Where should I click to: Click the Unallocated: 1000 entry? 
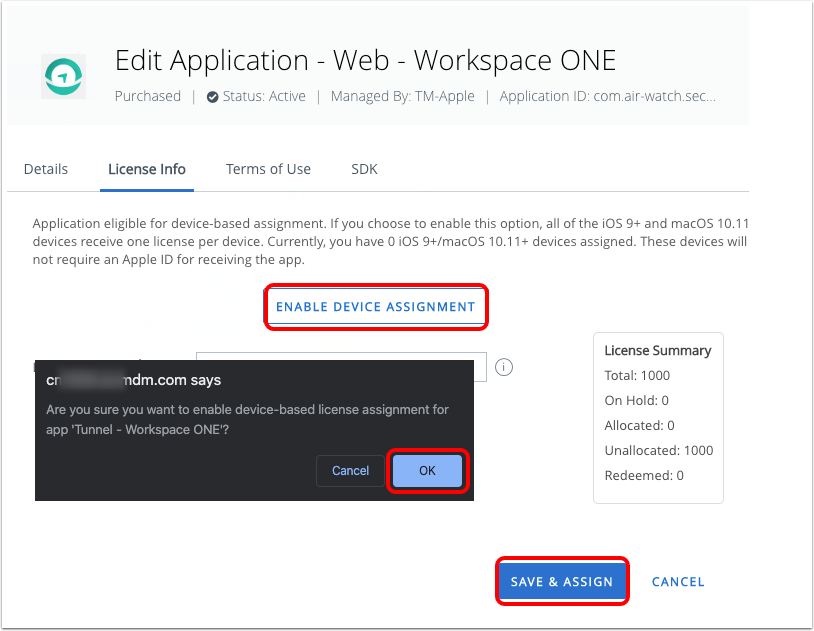[658, 451]
